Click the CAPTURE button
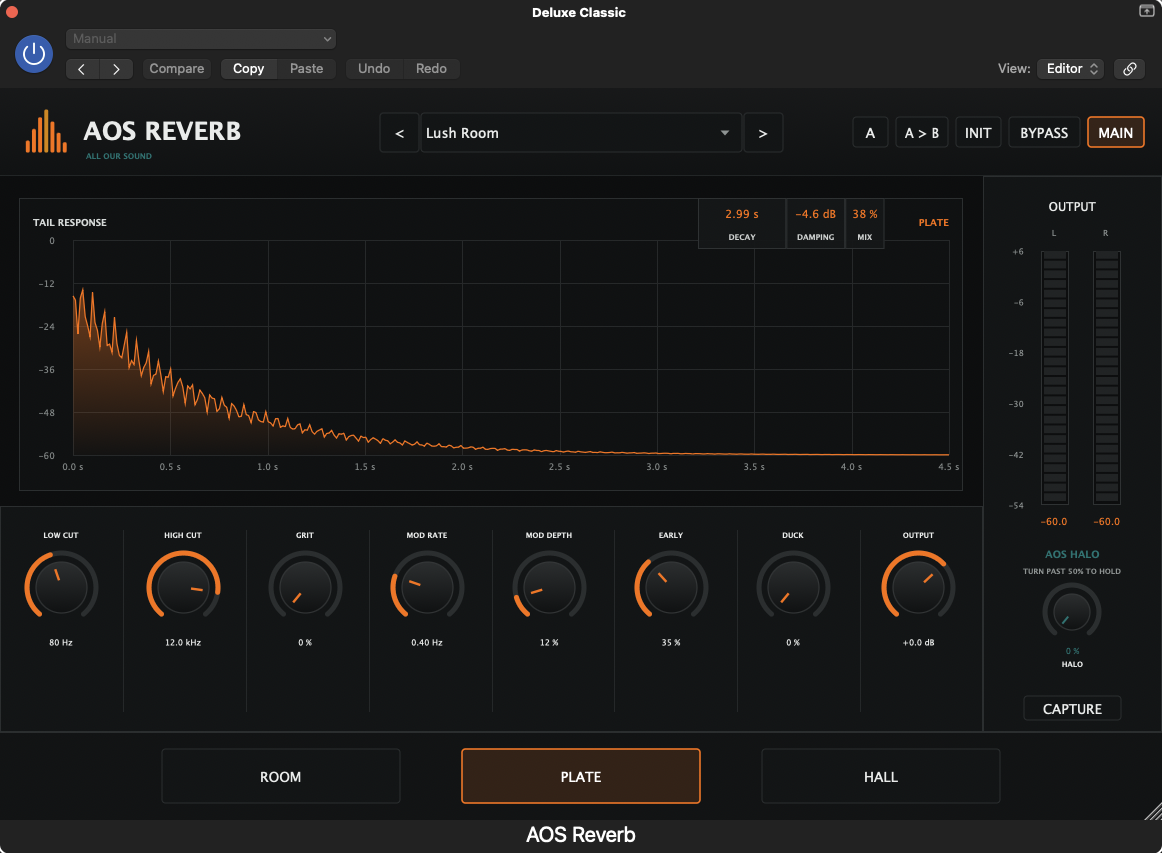 [x=1072, y=708]
